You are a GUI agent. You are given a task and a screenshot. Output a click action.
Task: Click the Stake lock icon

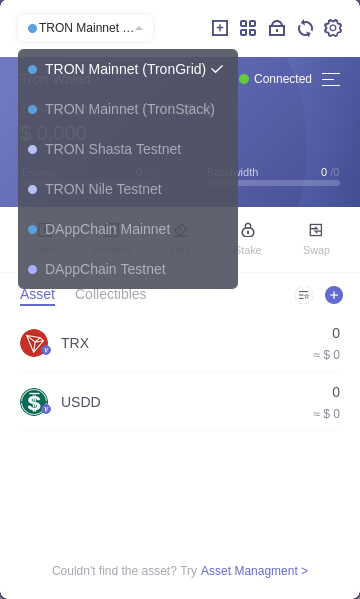[248, 230]
